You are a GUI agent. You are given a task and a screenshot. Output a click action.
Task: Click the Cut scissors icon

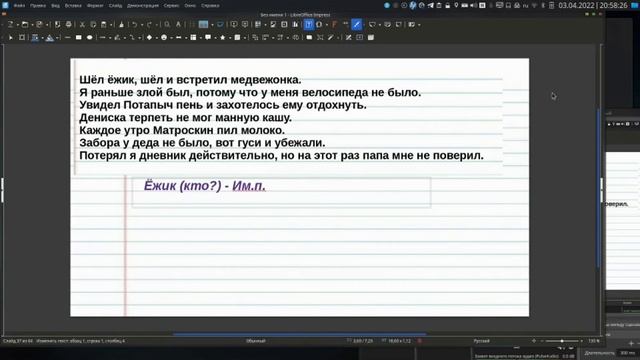[x=82, y=24]
